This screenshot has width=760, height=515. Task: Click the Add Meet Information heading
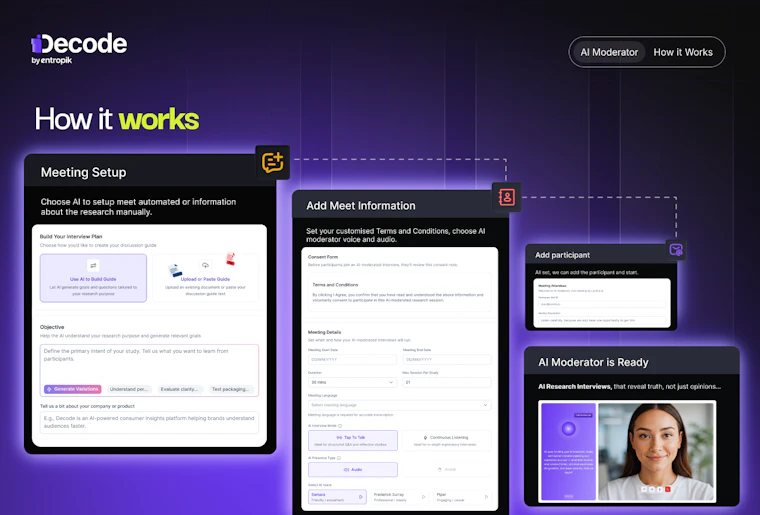click(361, 206)
